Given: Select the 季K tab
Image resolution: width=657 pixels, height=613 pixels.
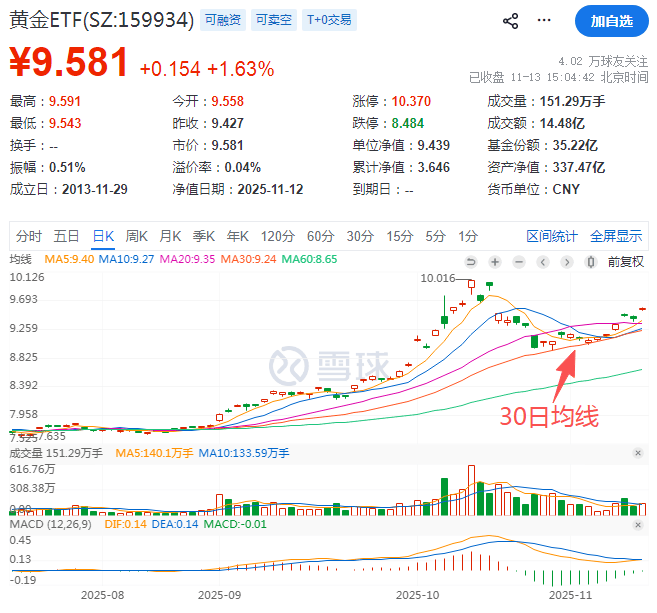Looking at the screenshot, I should [x=204, y=236].
